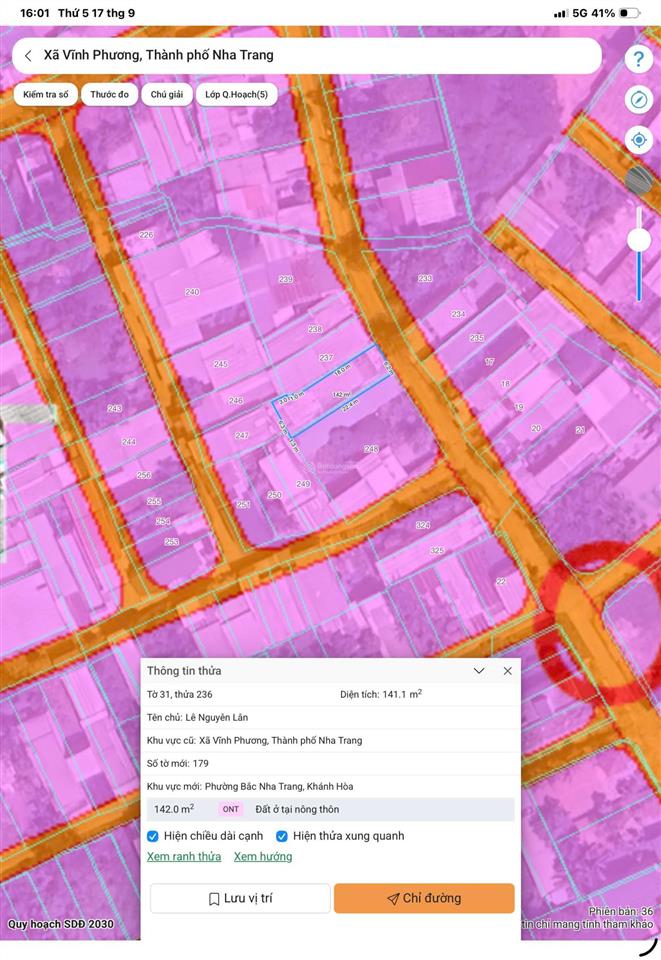Tap the gray satellite layer thumbnail
The width and height of the screenshot is (661, 960).
pos(638,180)
